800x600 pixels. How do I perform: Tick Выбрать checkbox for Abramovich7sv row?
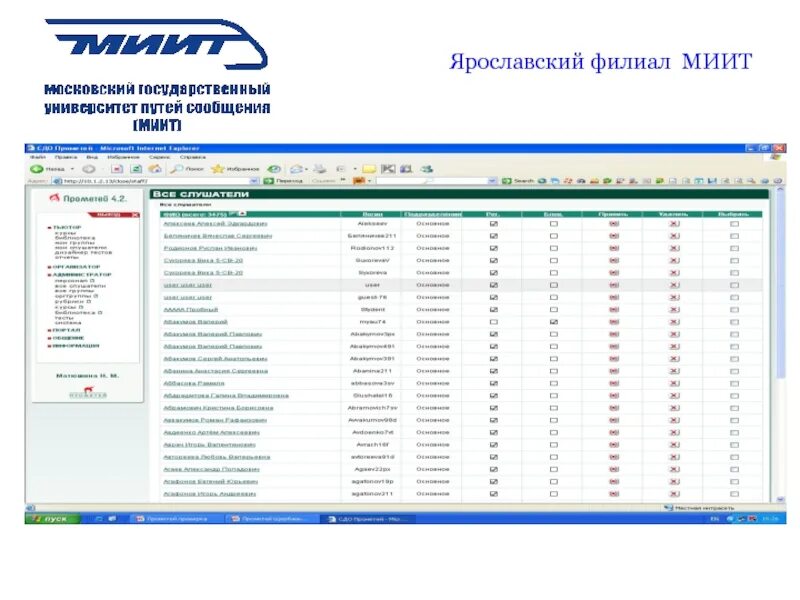click(734, 408)
